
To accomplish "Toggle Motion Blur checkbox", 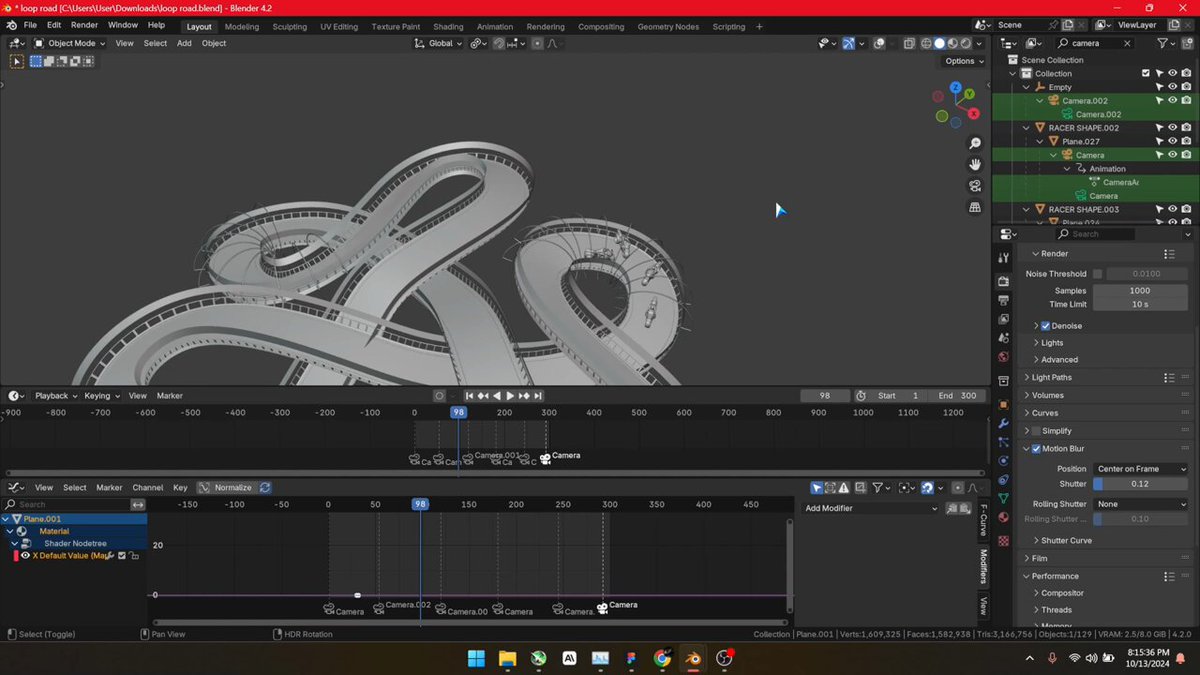I will (1036, 449).
